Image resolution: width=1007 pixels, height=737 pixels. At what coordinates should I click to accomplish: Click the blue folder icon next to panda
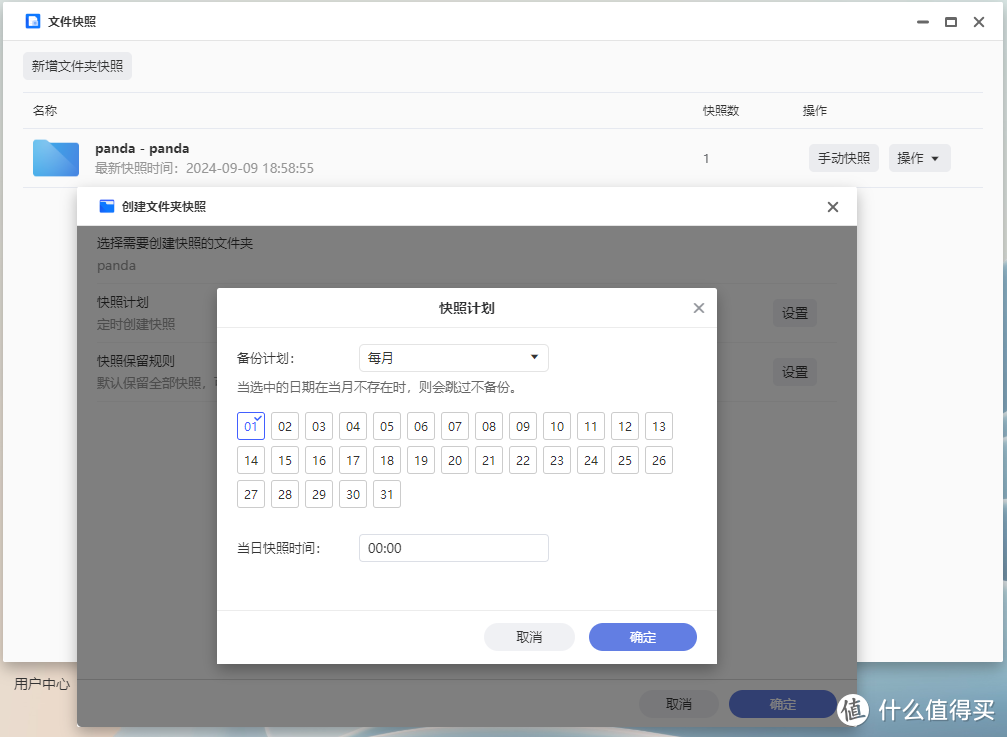tap(55, 158)
